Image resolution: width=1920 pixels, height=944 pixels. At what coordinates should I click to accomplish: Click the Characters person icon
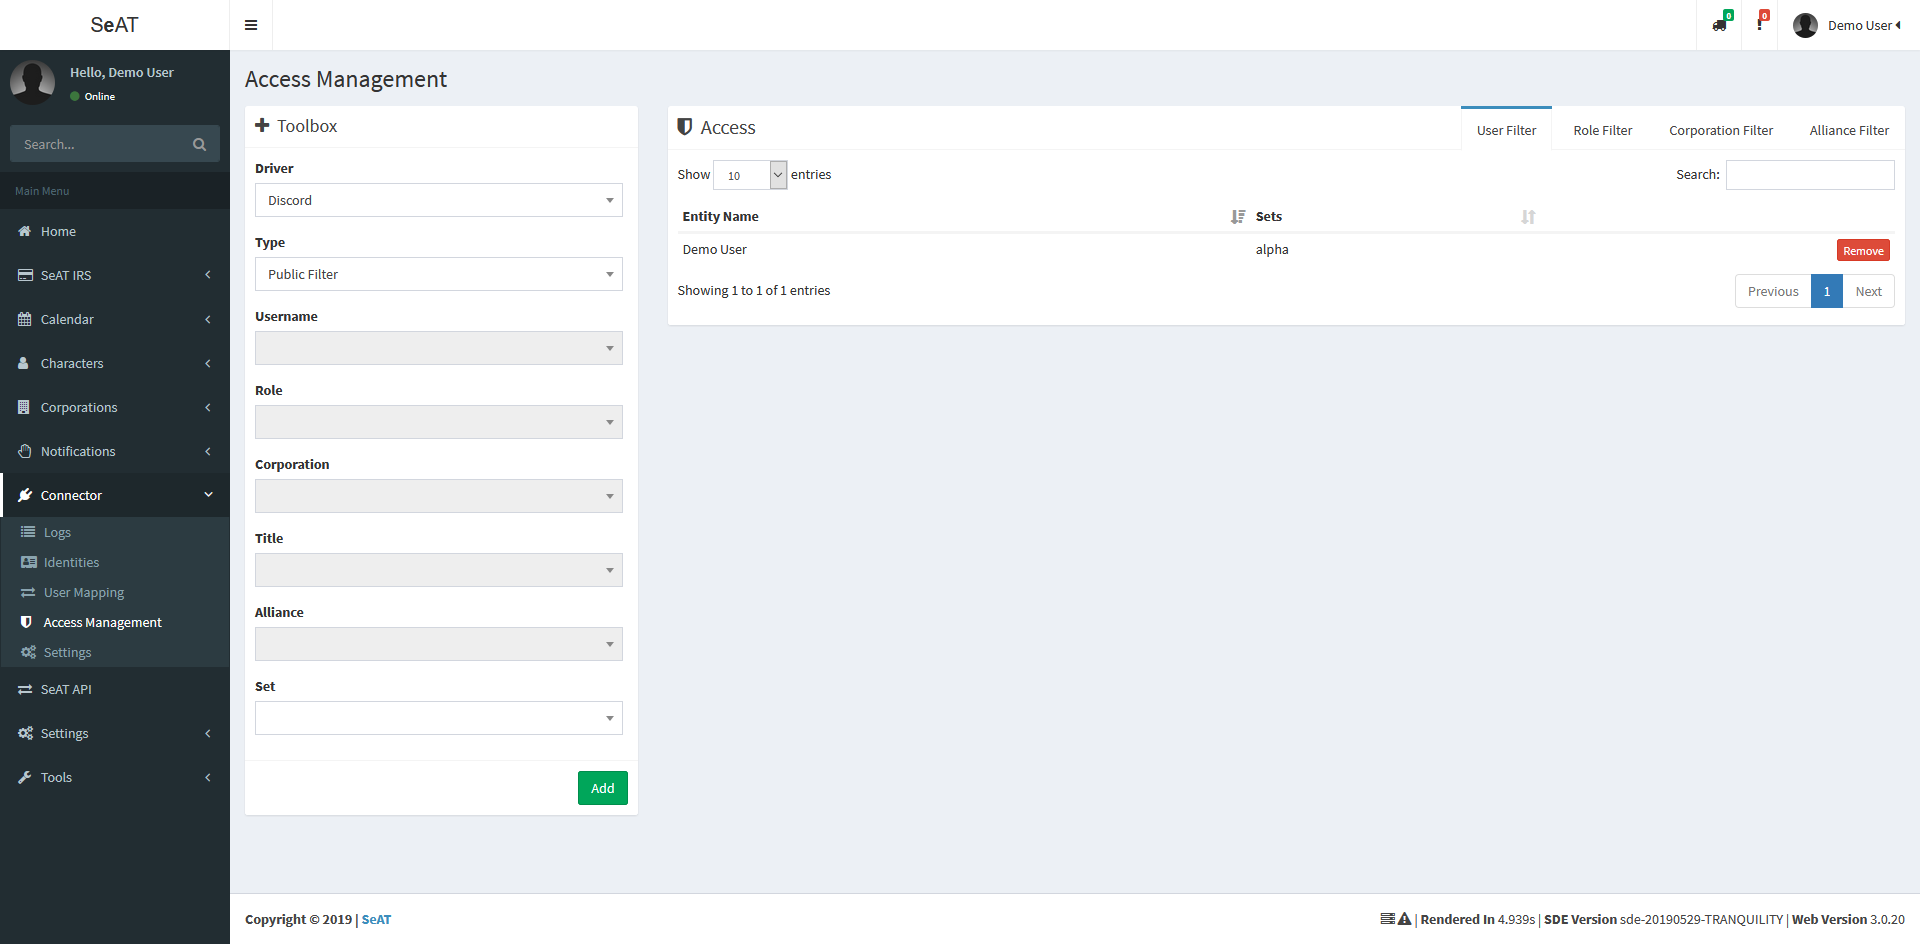coord(24,363)
